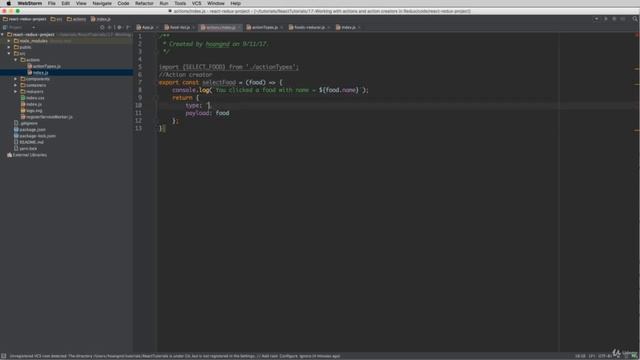
Task: Open Project panel settings gear
Action: 119,27
